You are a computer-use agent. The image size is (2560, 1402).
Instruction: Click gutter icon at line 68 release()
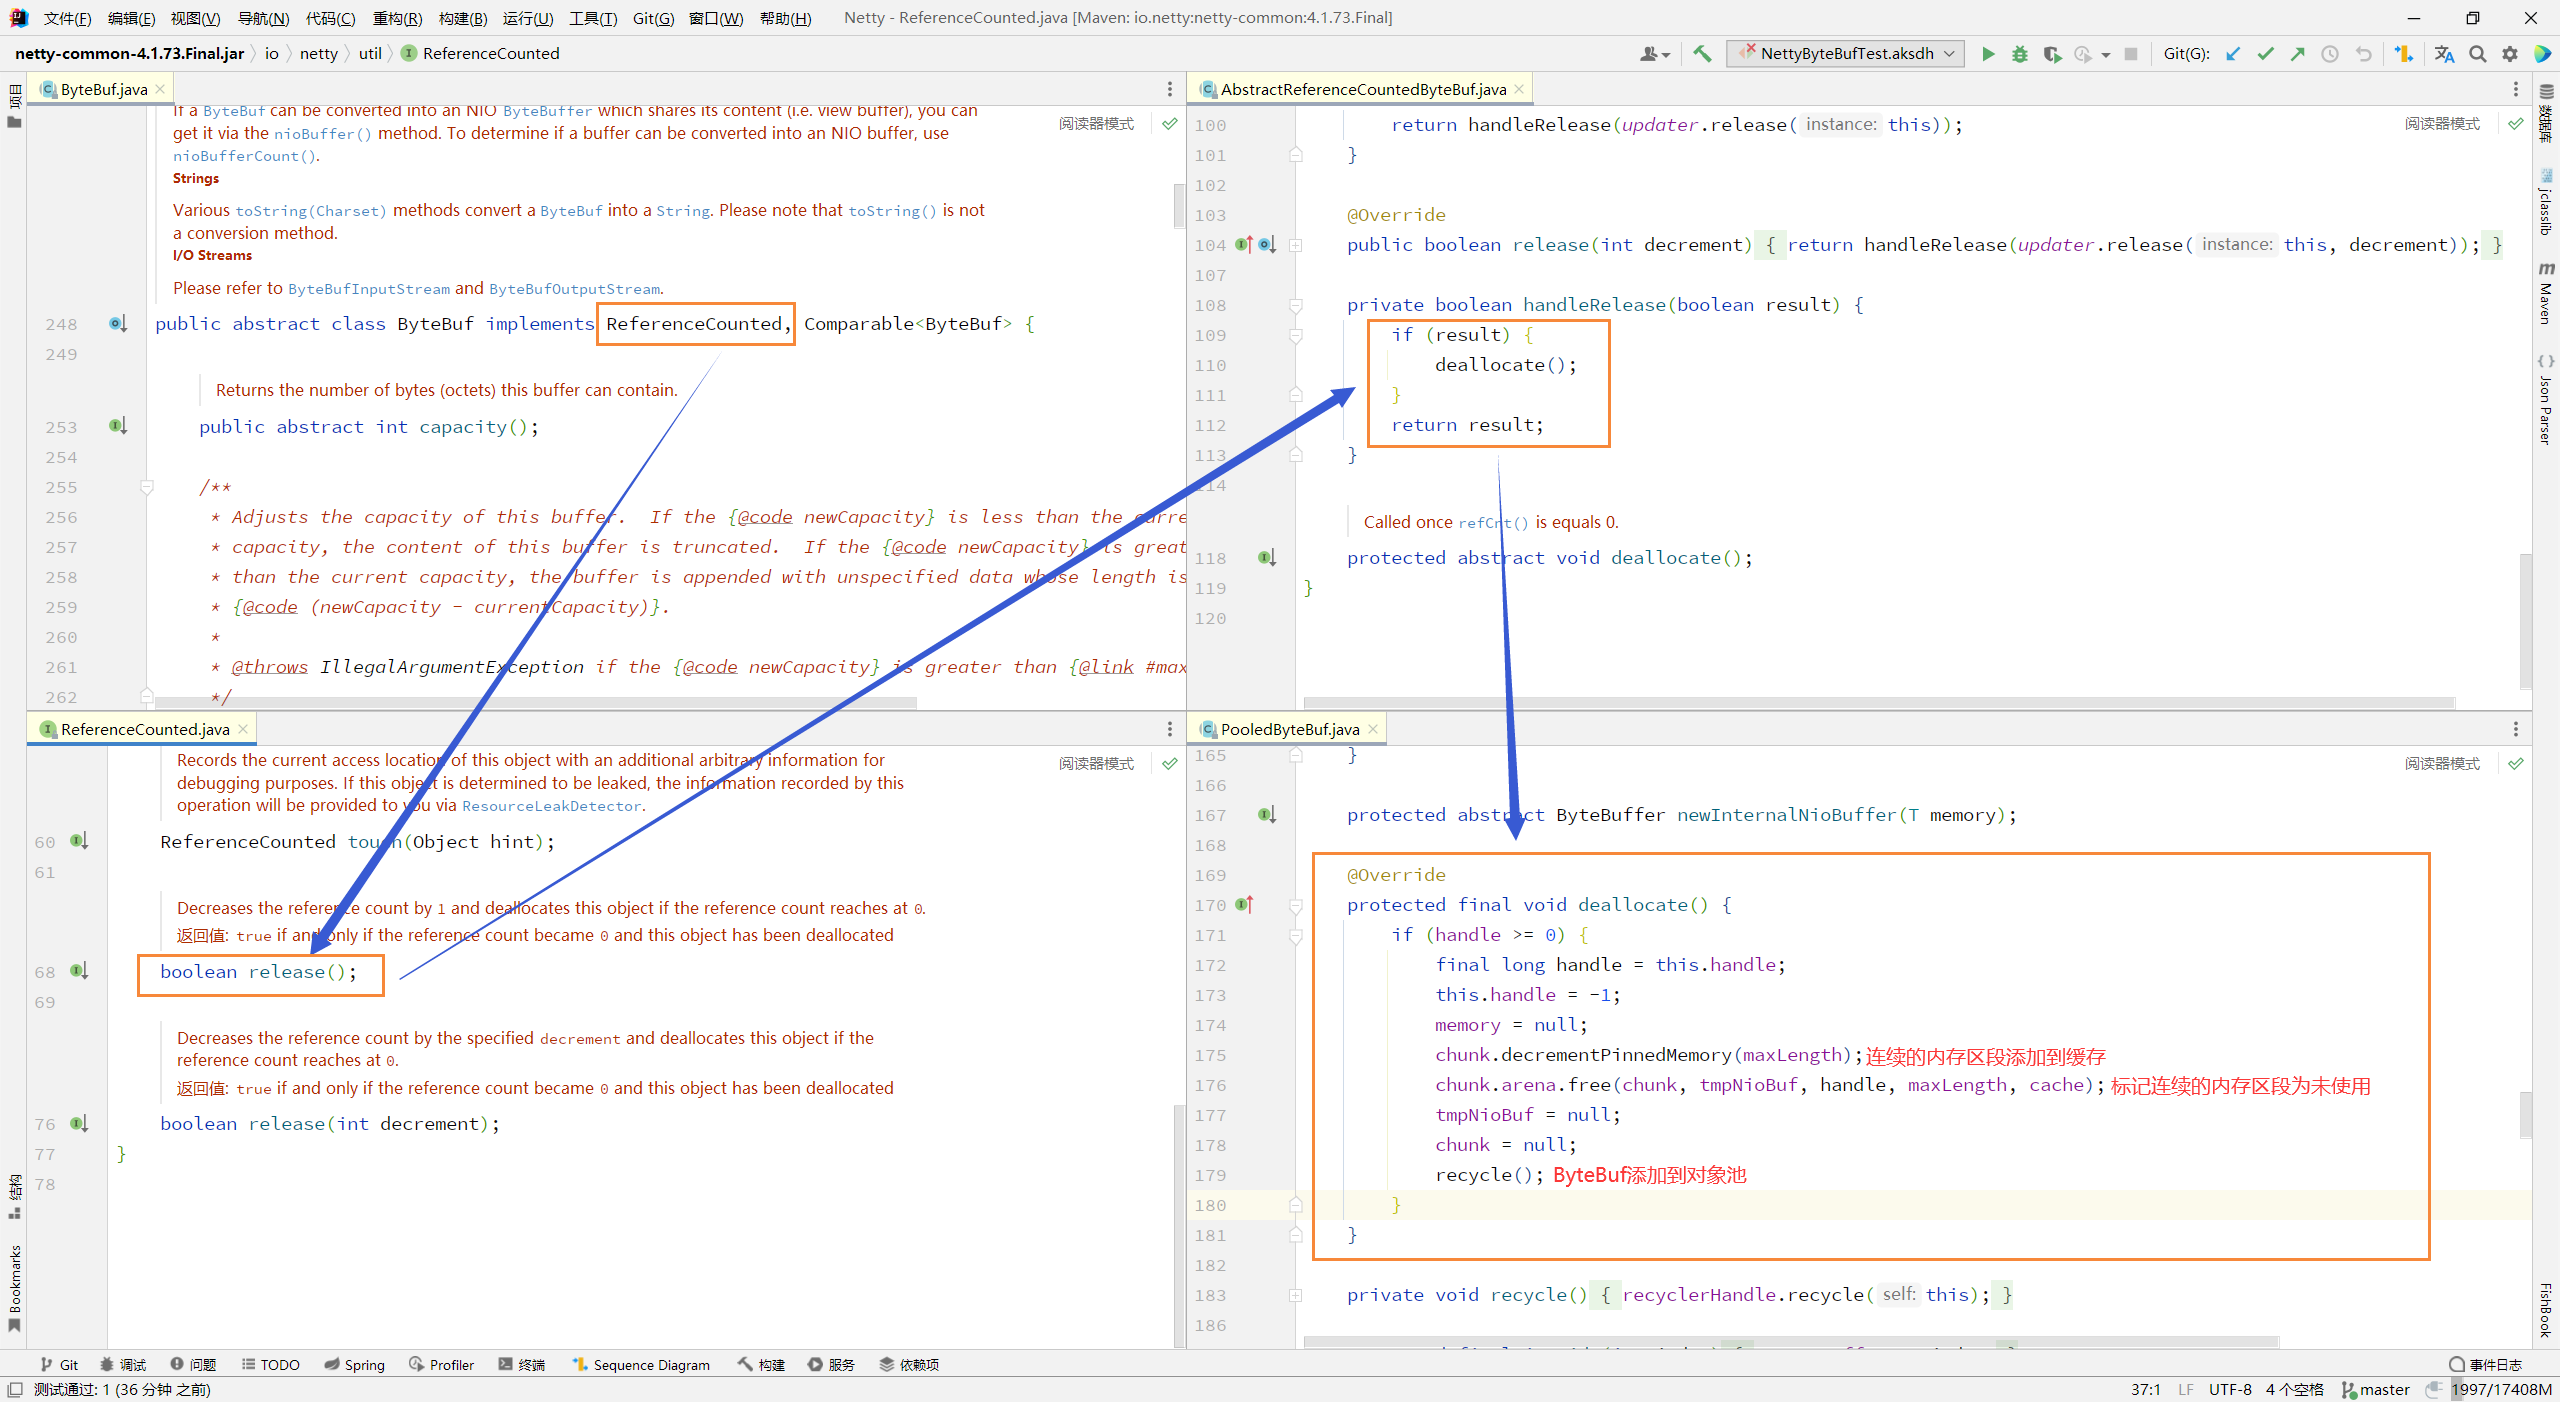[x=80, y=971]
